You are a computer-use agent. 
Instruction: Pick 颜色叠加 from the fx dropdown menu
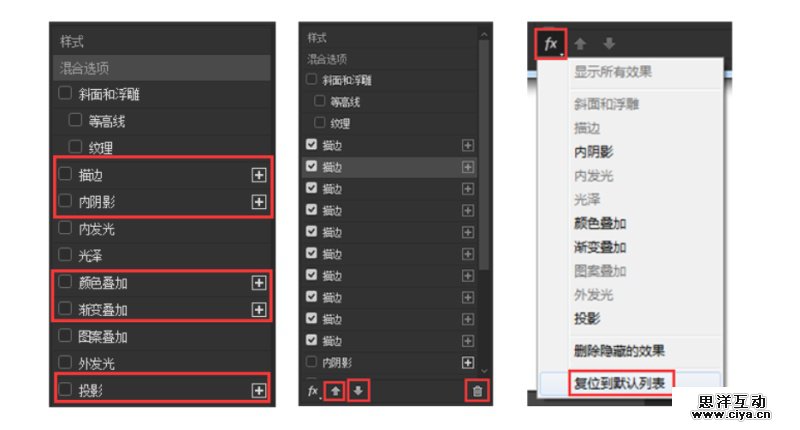600,223
